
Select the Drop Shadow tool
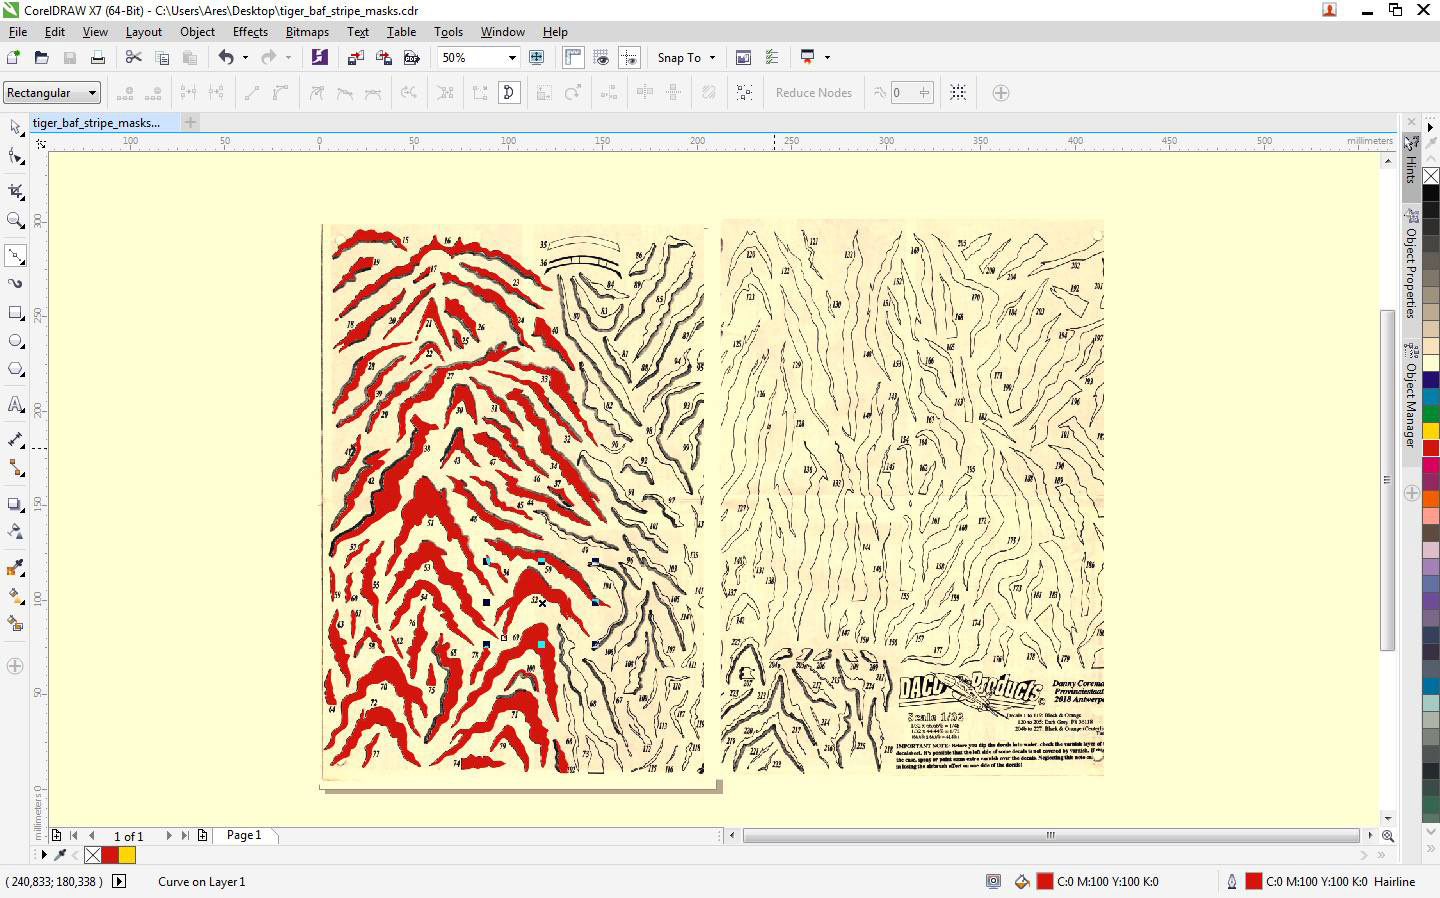click(x=15, y=504)
